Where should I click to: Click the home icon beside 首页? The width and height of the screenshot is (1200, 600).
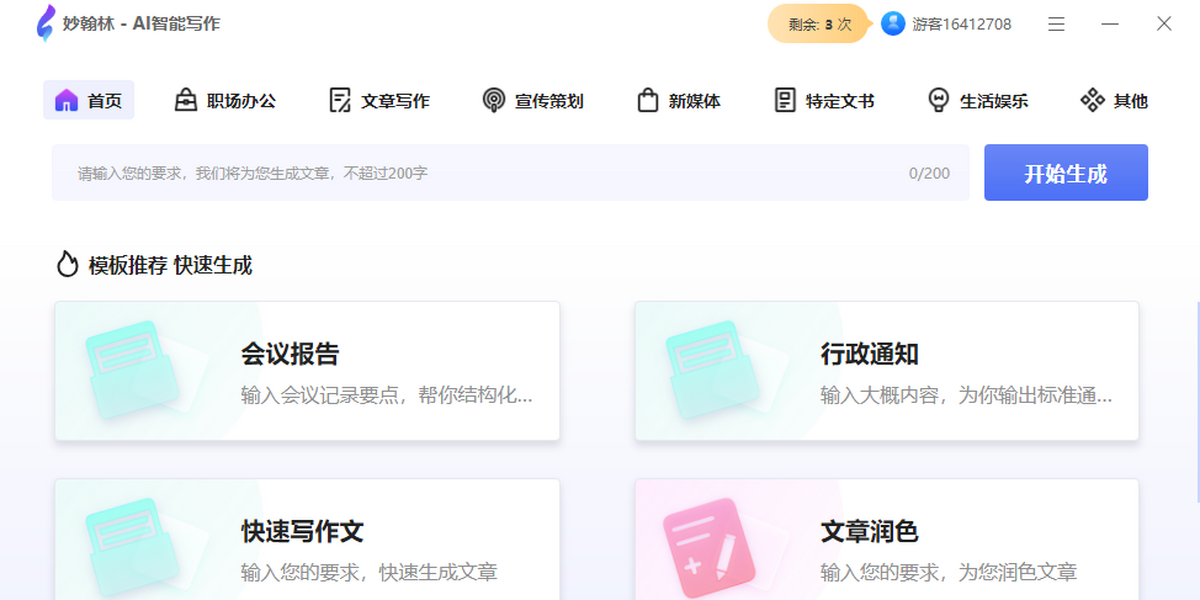66,100
